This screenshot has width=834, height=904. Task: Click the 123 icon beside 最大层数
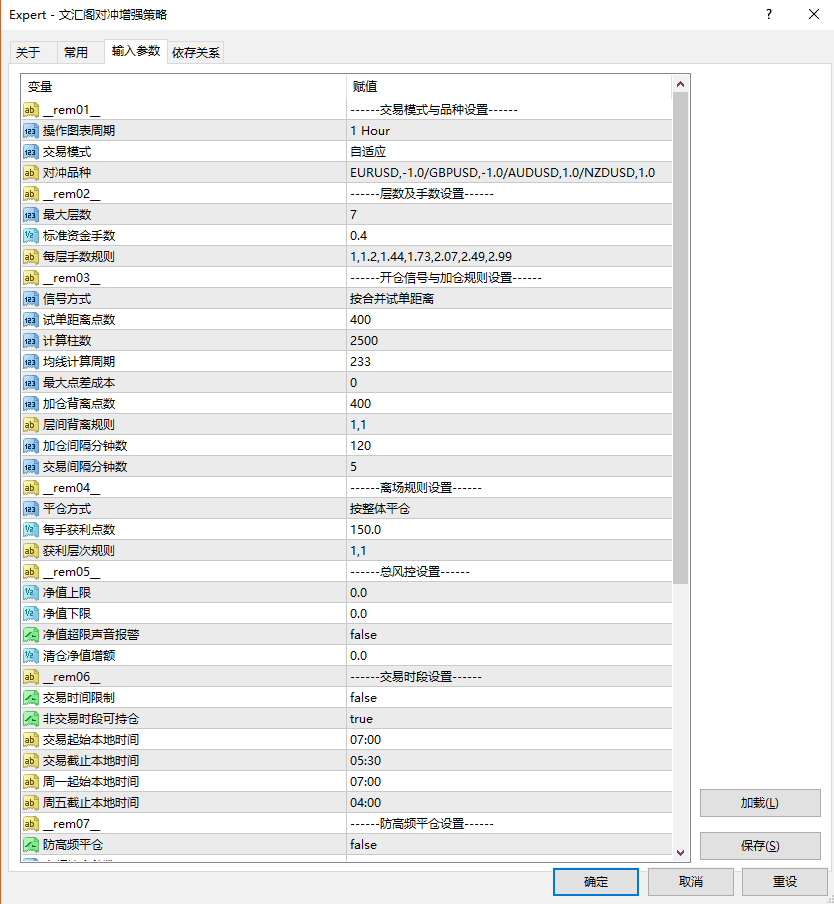[x=31, y=215]
